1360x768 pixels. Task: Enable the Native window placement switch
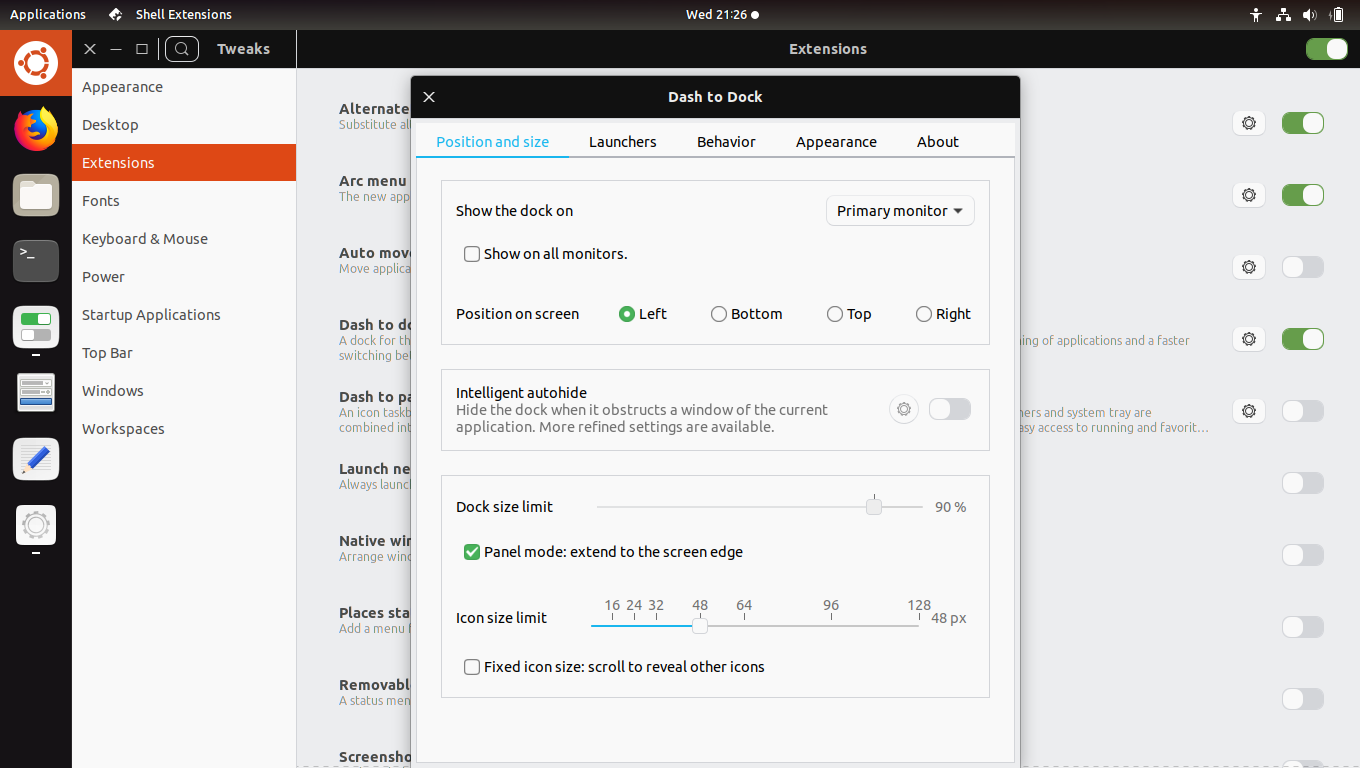pyautogui.click(x=1303, y=555)
